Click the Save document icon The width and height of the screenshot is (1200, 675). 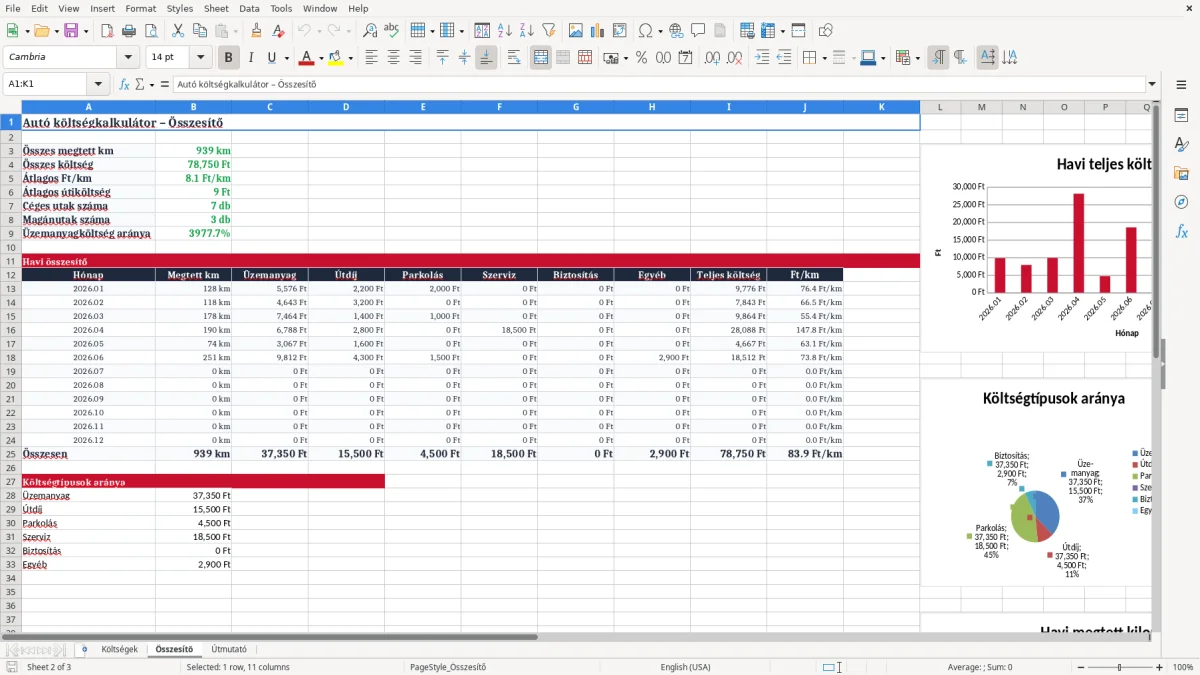pos(71,31)
